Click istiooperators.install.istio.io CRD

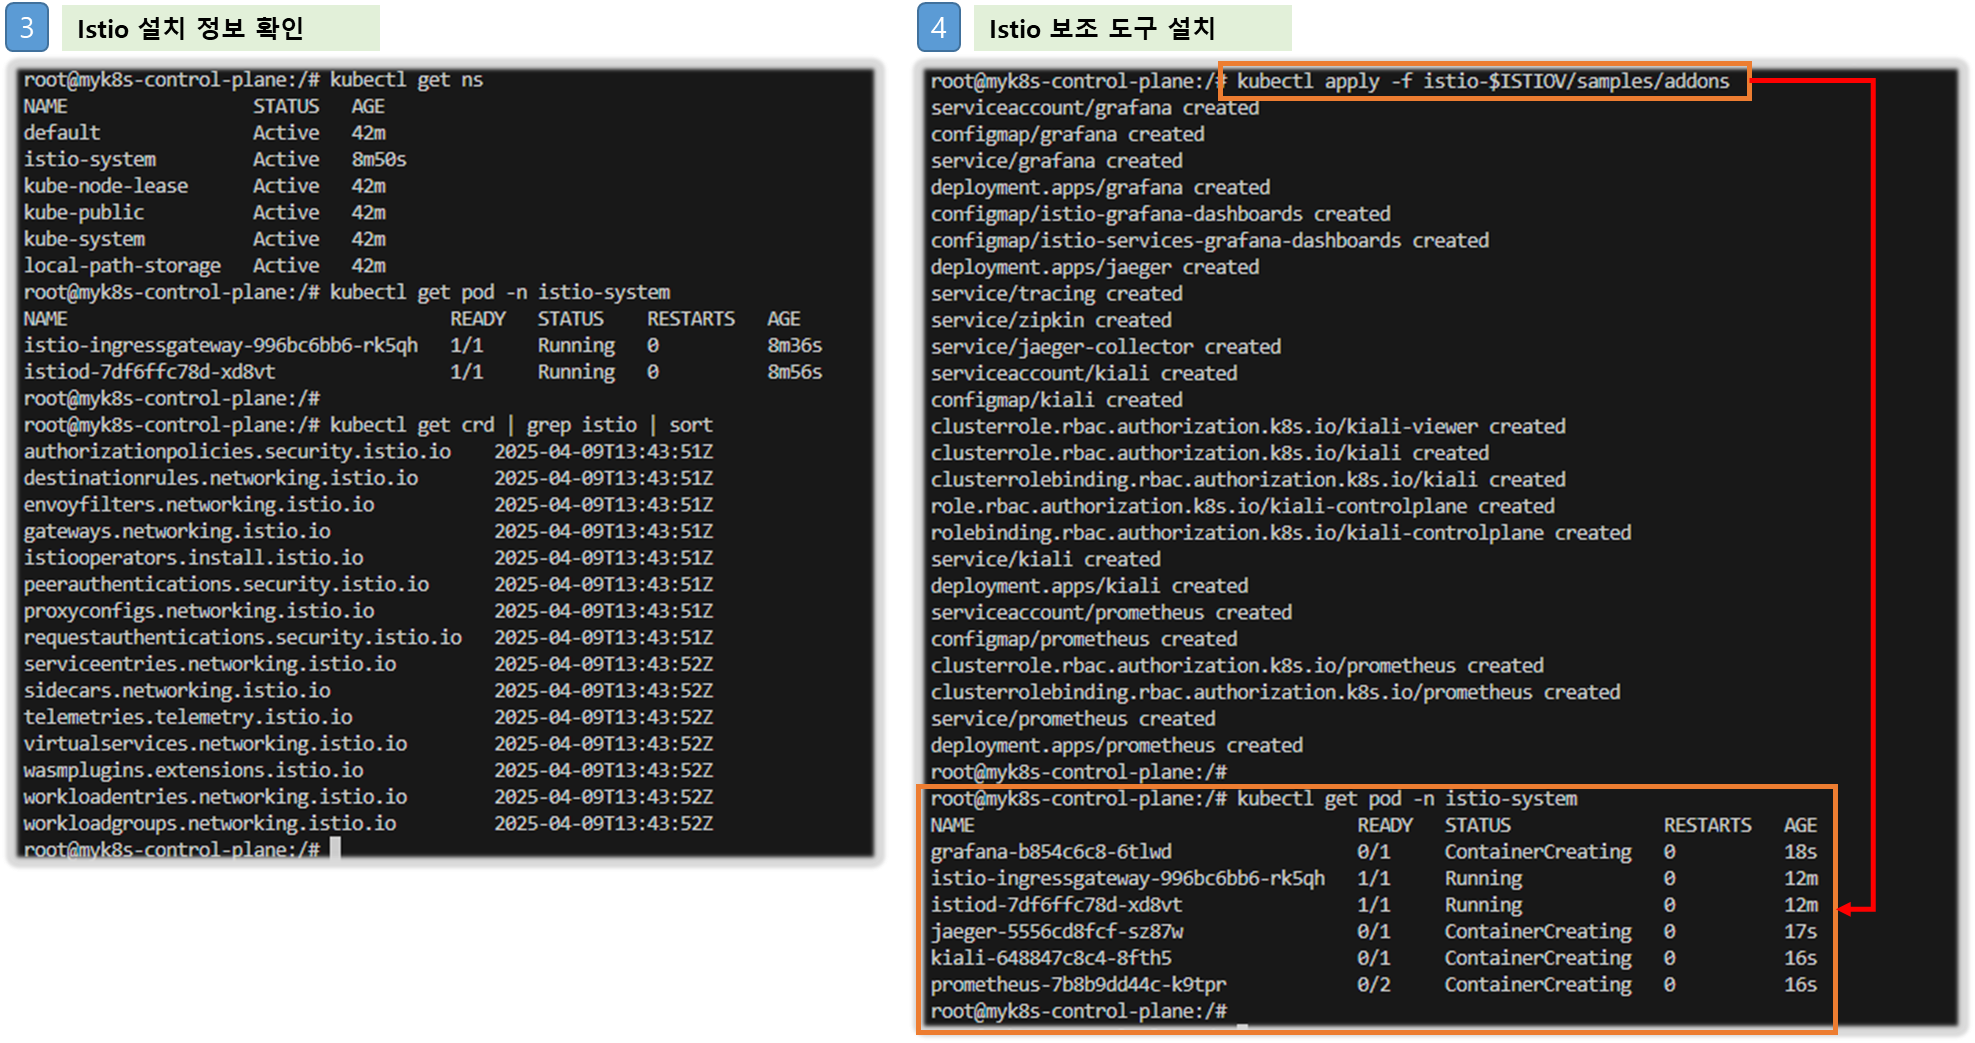[194, 558]
